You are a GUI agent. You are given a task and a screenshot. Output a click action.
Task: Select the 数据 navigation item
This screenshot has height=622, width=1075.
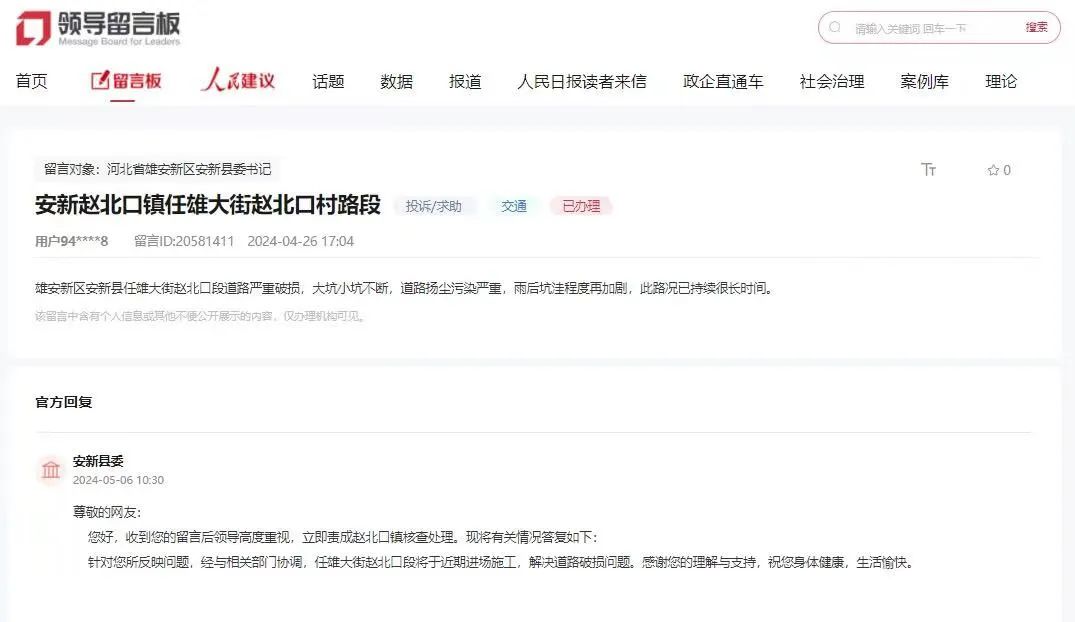pyautogui.click(x=396, y=82)
